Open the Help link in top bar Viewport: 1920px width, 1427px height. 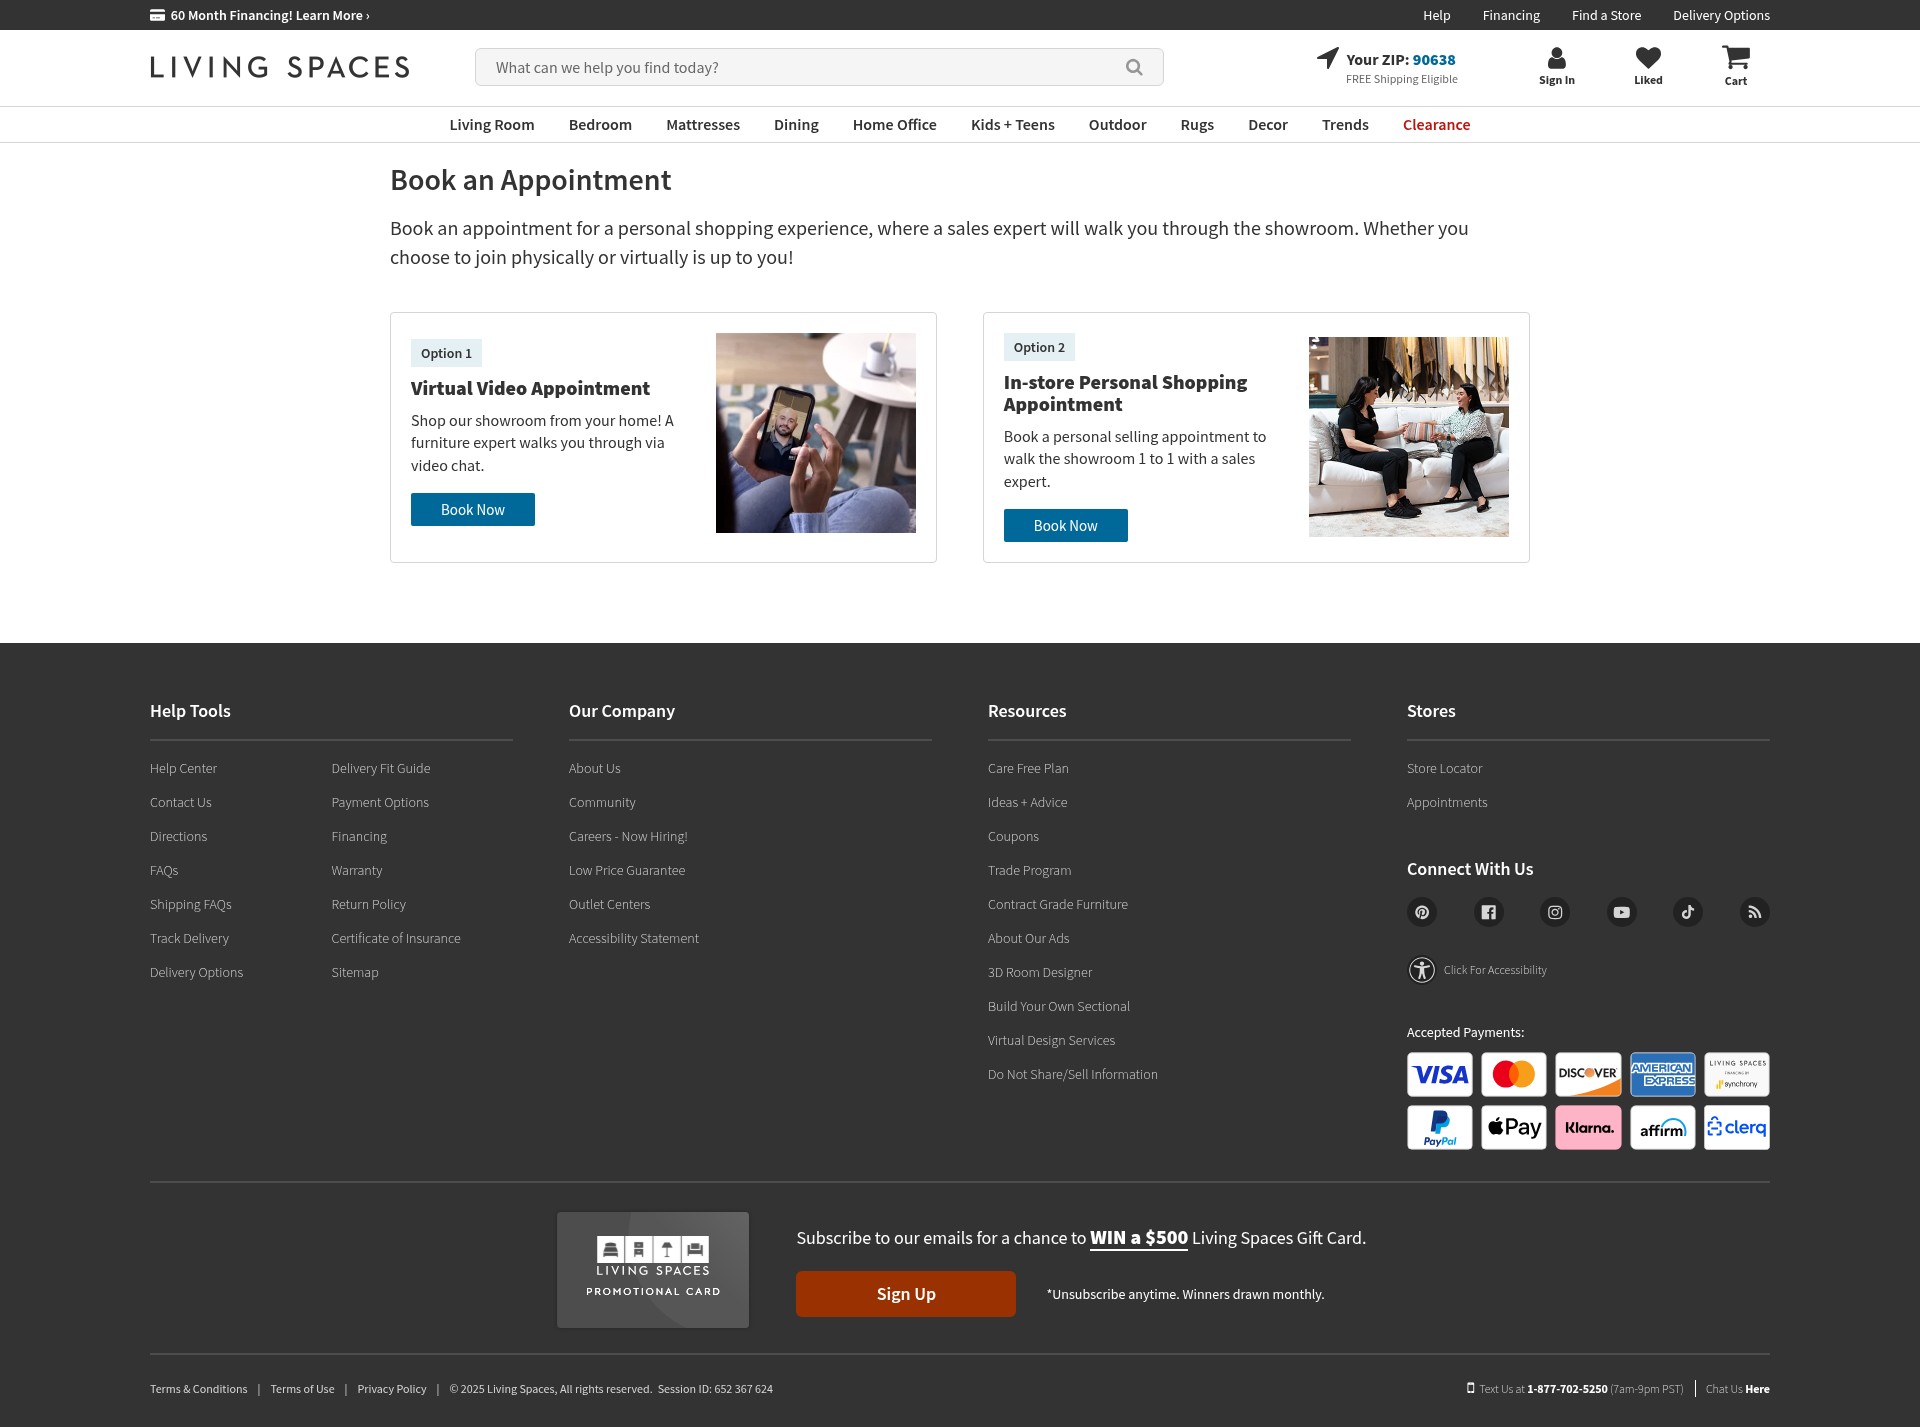(1437, 15)
